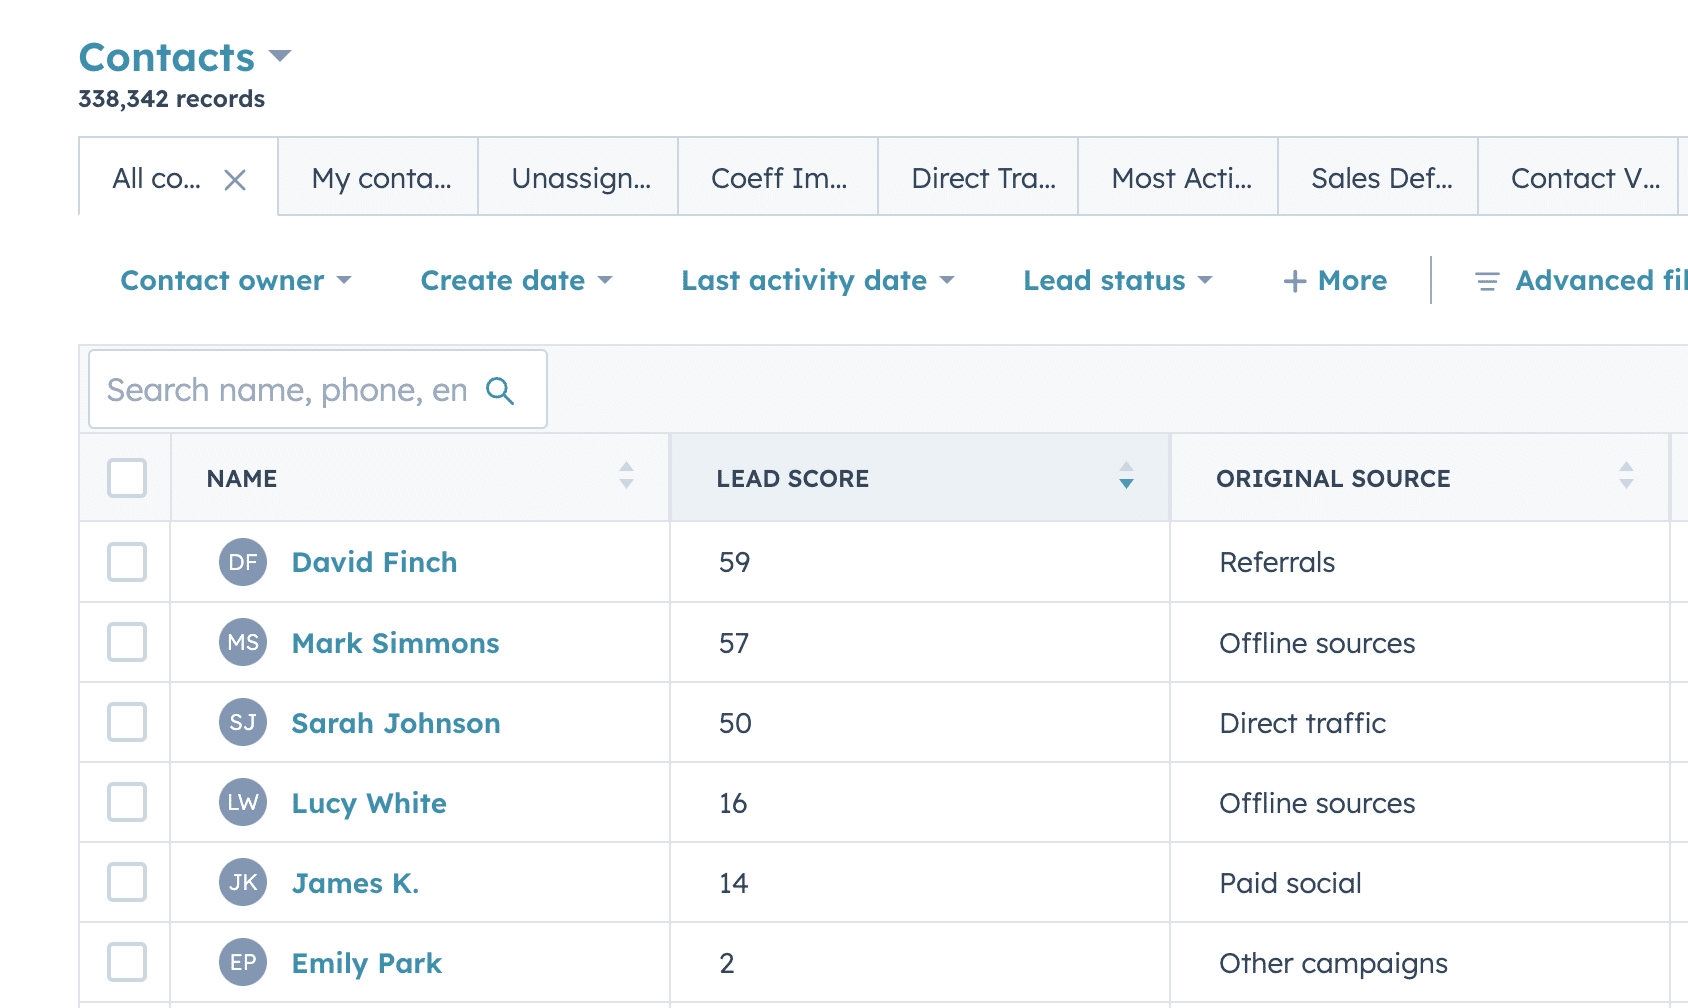Click the More filters button

coord(1335,281)
